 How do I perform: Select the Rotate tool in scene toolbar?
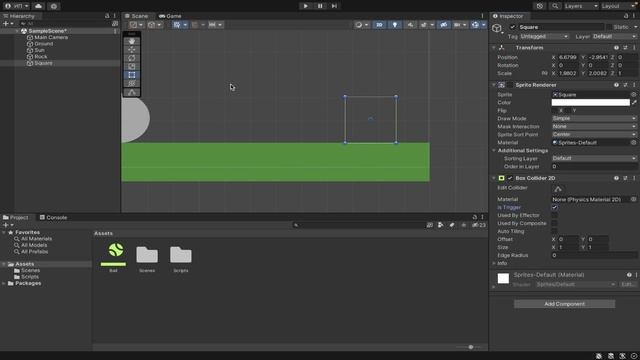coord(132,58)
